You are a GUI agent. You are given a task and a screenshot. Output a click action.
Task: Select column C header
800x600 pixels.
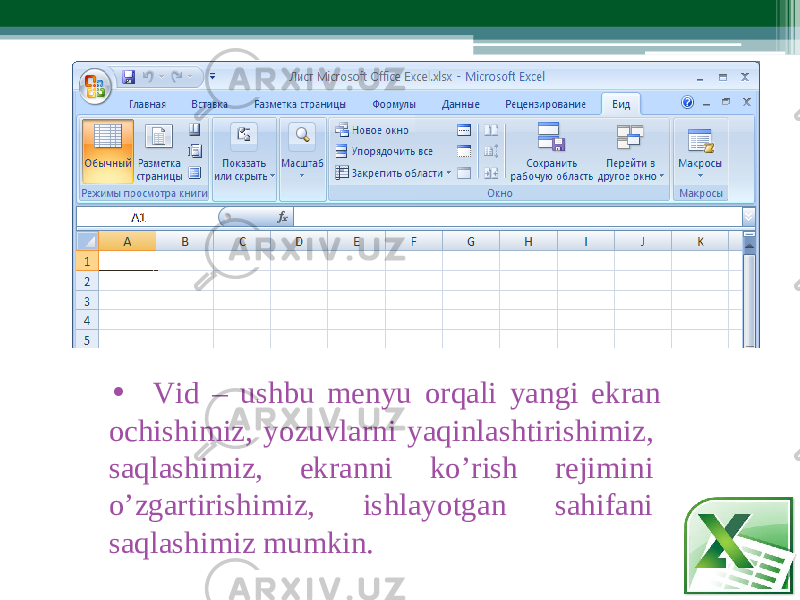(x=242, y=241)
